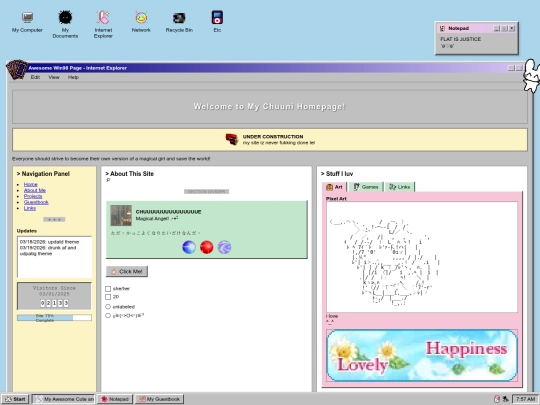The image size is (540, 405).
Task: Follow the Links navigation link
Action: click(x=30, y=208)
